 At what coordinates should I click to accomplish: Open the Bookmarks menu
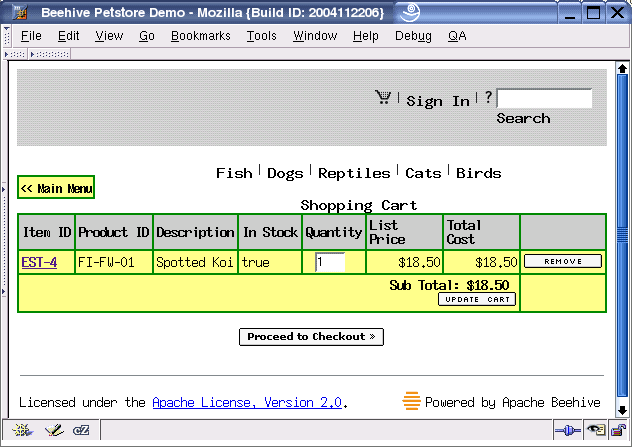pyautogui.click(x=201, y=36)
